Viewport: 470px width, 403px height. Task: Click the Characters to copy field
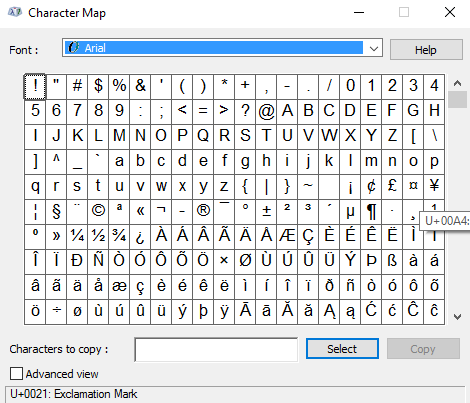(216, 349)
